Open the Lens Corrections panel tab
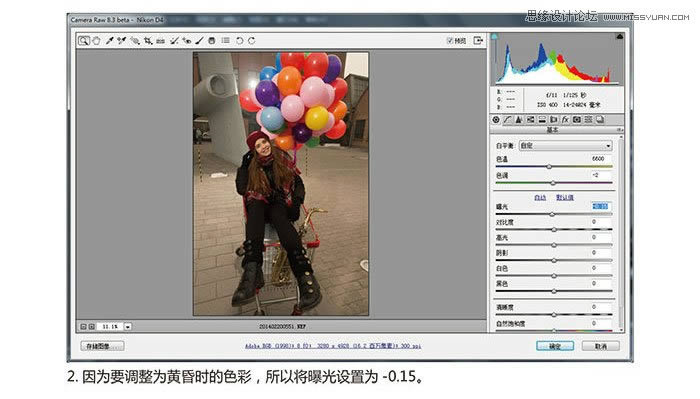The width and height of the screenshot is (700, 399). [x=554, y=120]
